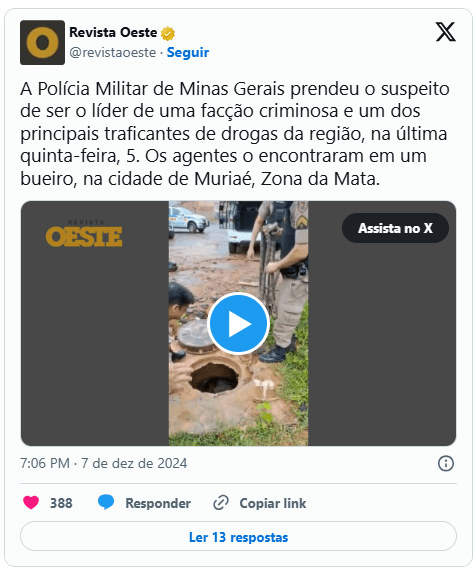
Task: Click the Revista Oeste display name
Action: tap(113, 33)
